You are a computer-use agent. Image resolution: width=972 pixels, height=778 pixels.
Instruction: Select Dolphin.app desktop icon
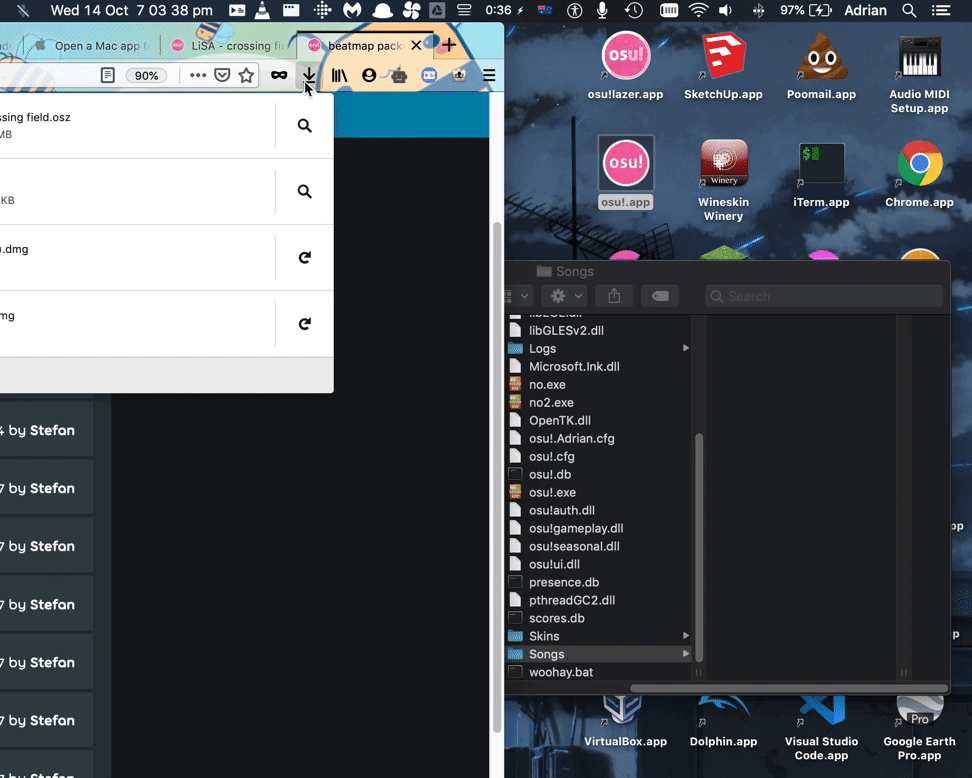pyautogui.click(x=723, y=722)
